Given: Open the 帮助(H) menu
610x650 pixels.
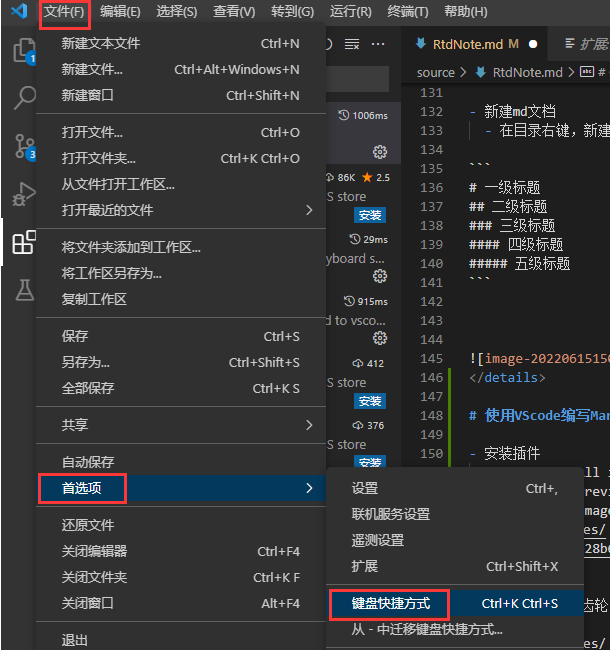Looking at the screenshot, I should [466, 12].
